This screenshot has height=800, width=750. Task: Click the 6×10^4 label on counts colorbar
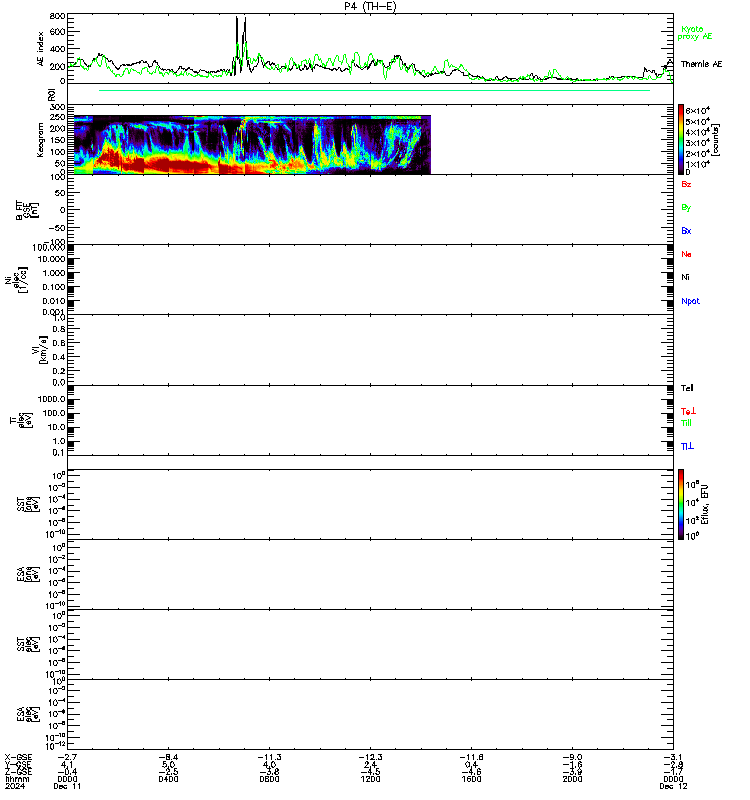[x=698, y=110]
